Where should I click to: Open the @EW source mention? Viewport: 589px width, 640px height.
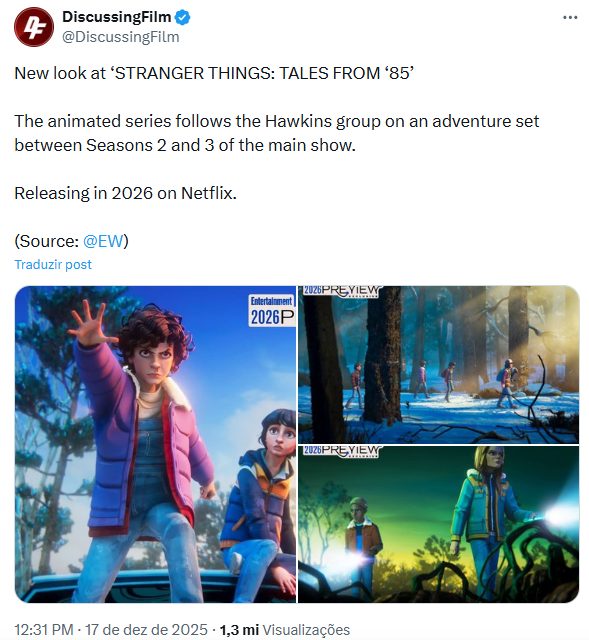tap(103, 241)
